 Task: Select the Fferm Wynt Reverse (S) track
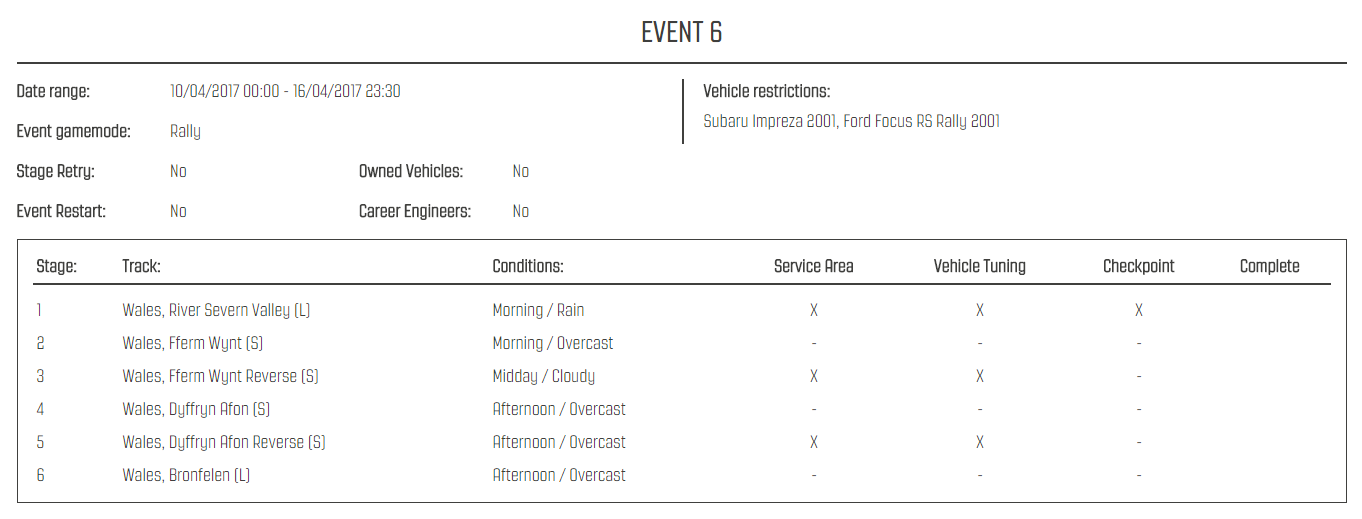[220, 376]
